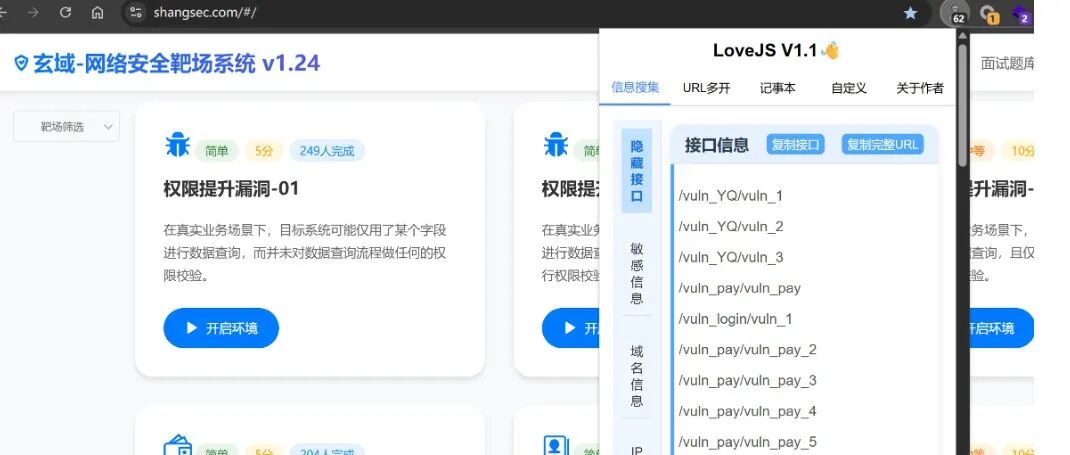The height and width of the screenshot is (455, 1070).
Task: Select the /vuln_YQ/vuln_3 endpoint
Action: coord(731,258)
